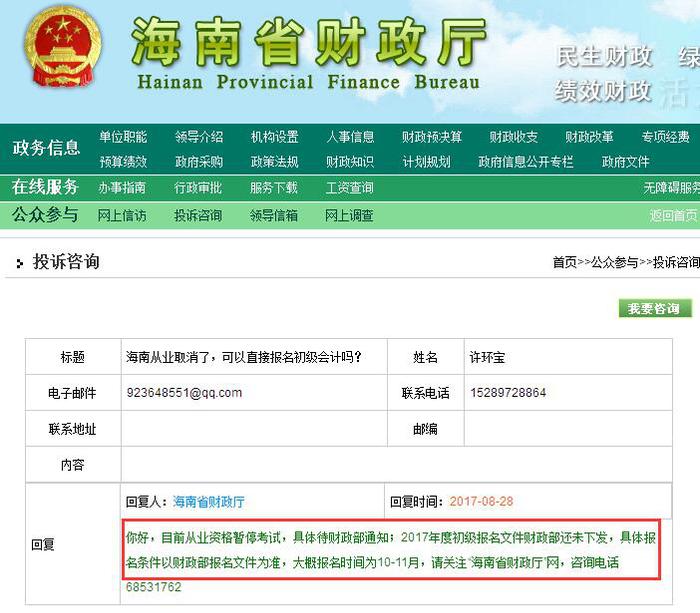
Task: Open 办事指南 under online services
Action: coord(123,187)
